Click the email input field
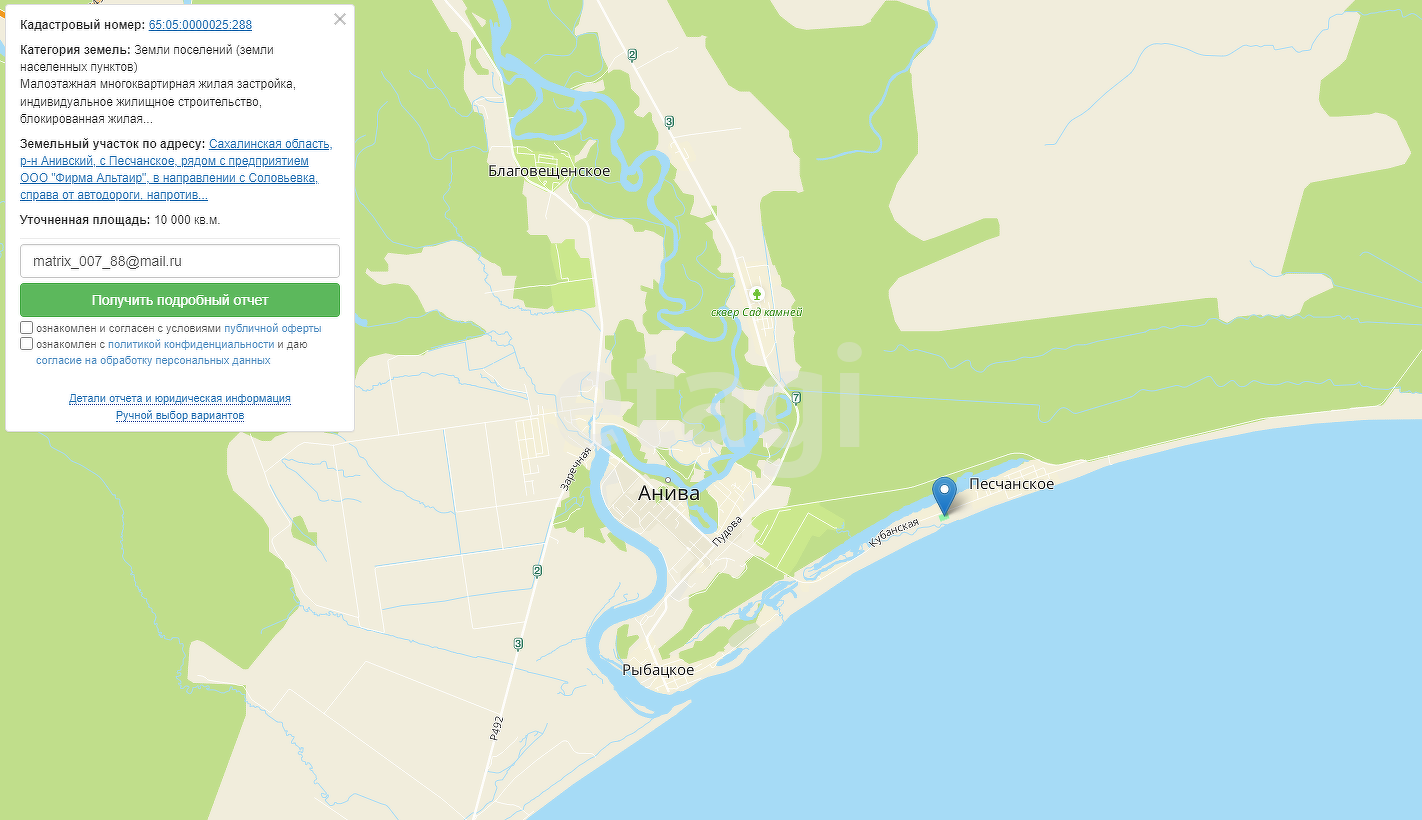The width and height of the screenshot is (1422, 820). [x=180, y=261]
